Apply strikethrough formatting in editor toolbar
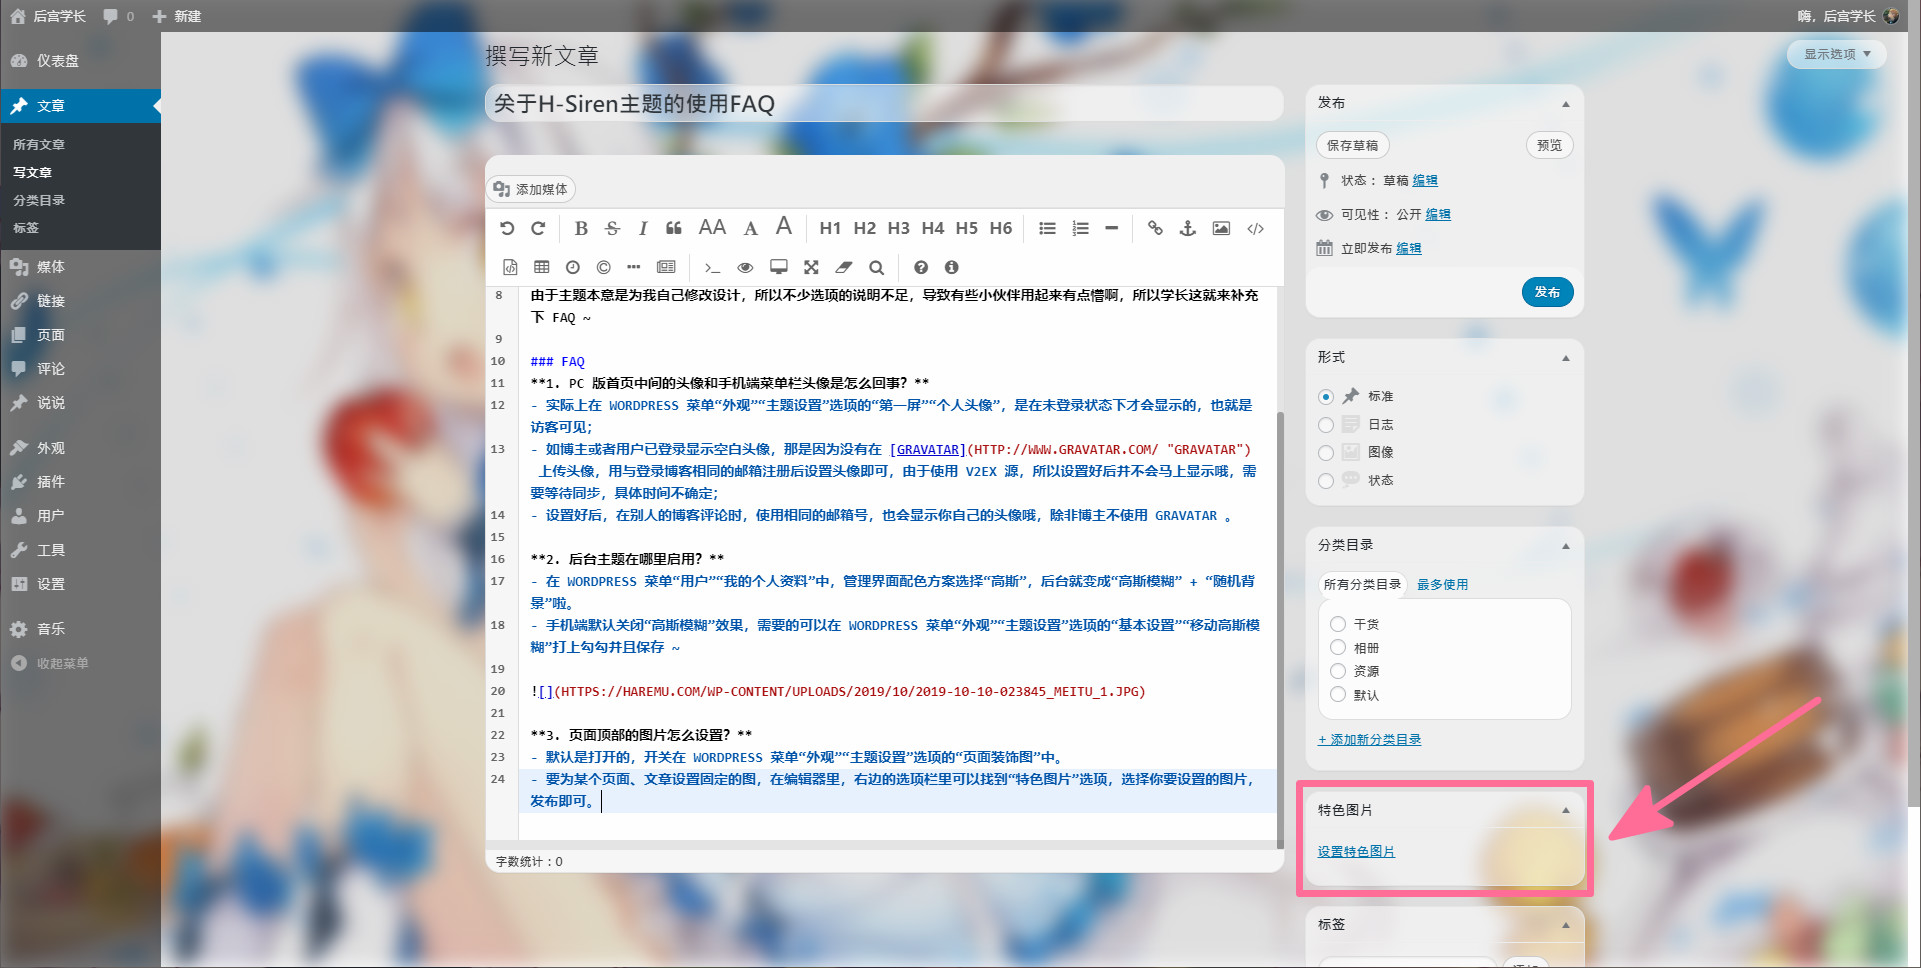Image resolution: width=1921 pixels, height=968 pixels. [612, 228]
